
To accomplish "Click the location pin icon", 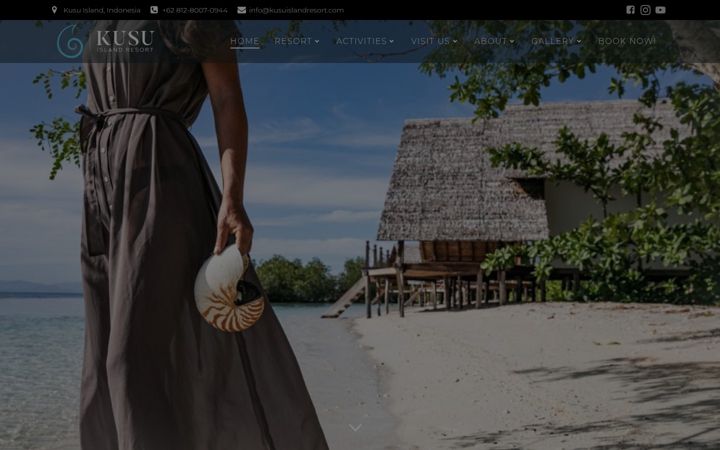I will pyautogui.click(x=54, y=10).
